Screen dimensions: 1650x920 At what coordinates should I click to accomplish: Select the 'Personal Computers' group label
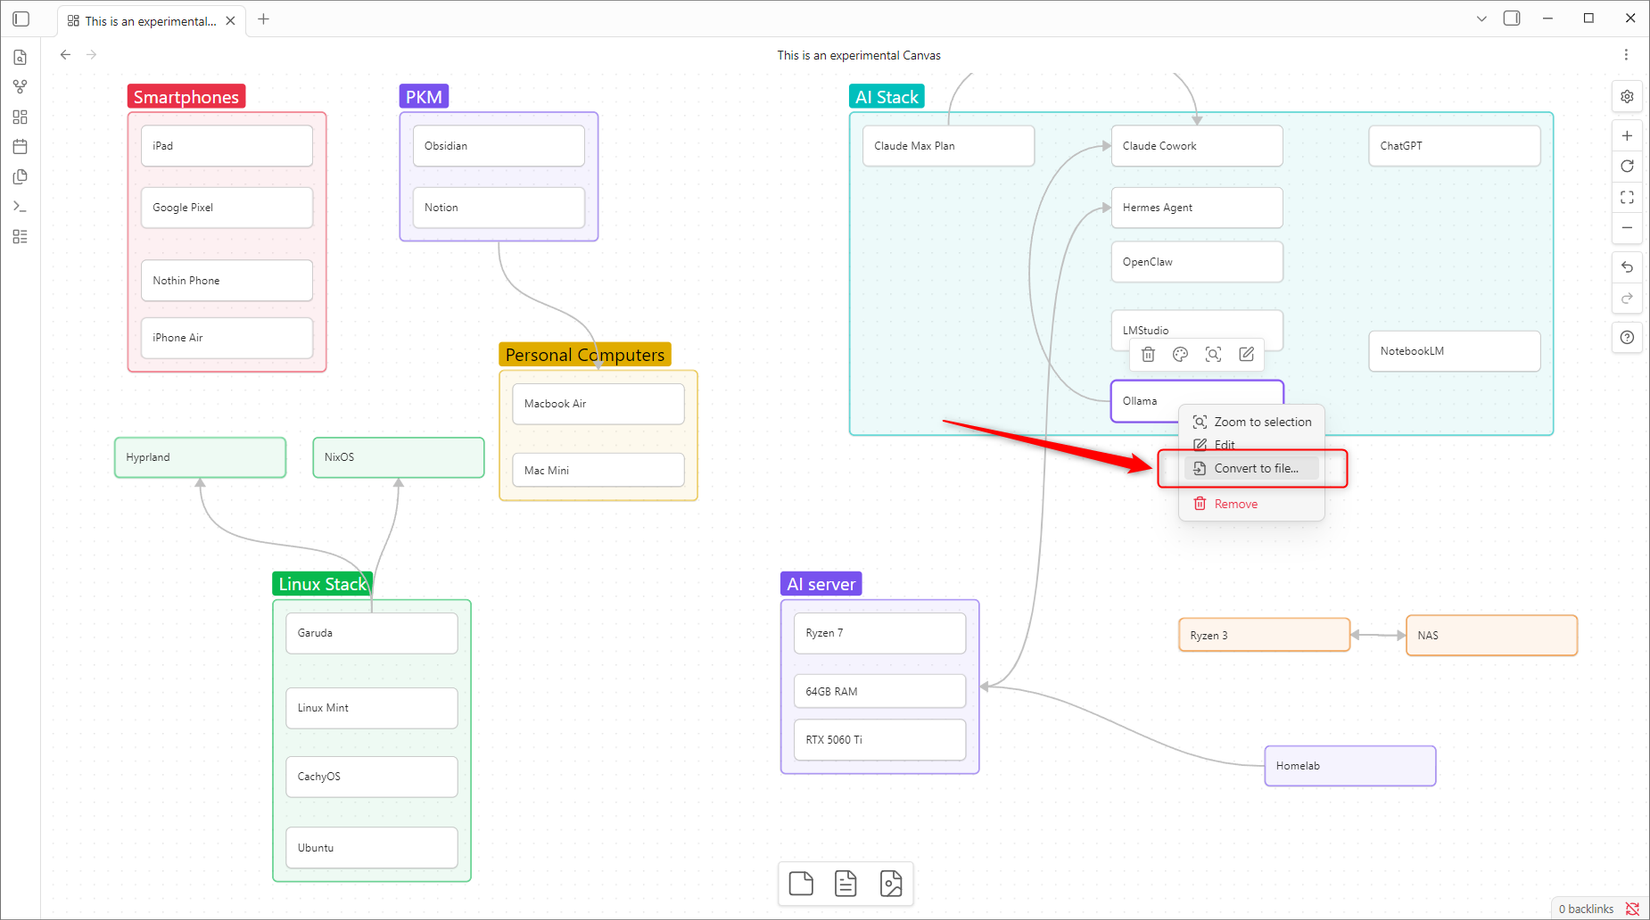click(585, 355)
